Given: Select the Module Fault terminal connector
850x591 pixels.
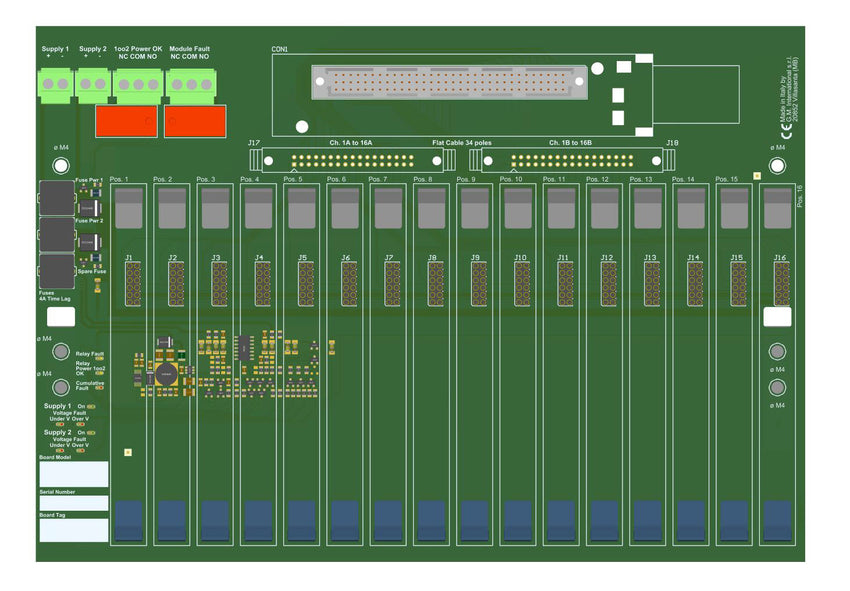Looking at the screenshot, I should point(190,85).
